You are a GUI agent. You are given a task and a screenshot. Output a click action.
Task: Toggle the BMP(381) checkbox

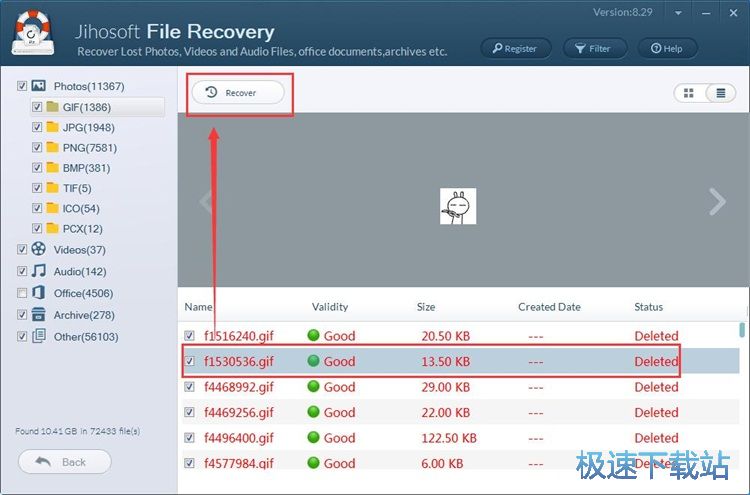pos(37,168)
